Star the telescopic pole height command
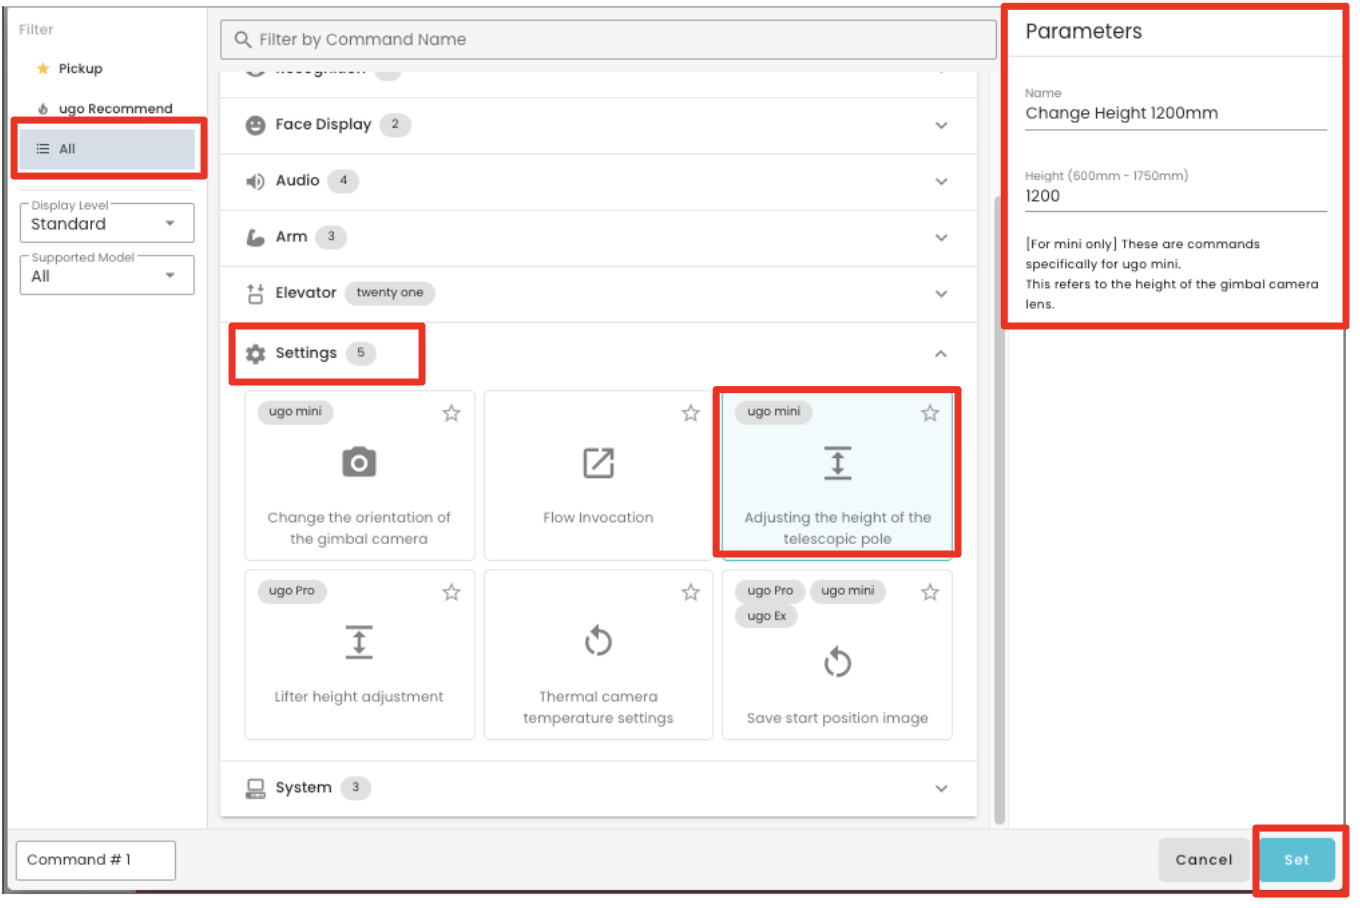Screen dimensions: 1360x908 pos(930,413)
